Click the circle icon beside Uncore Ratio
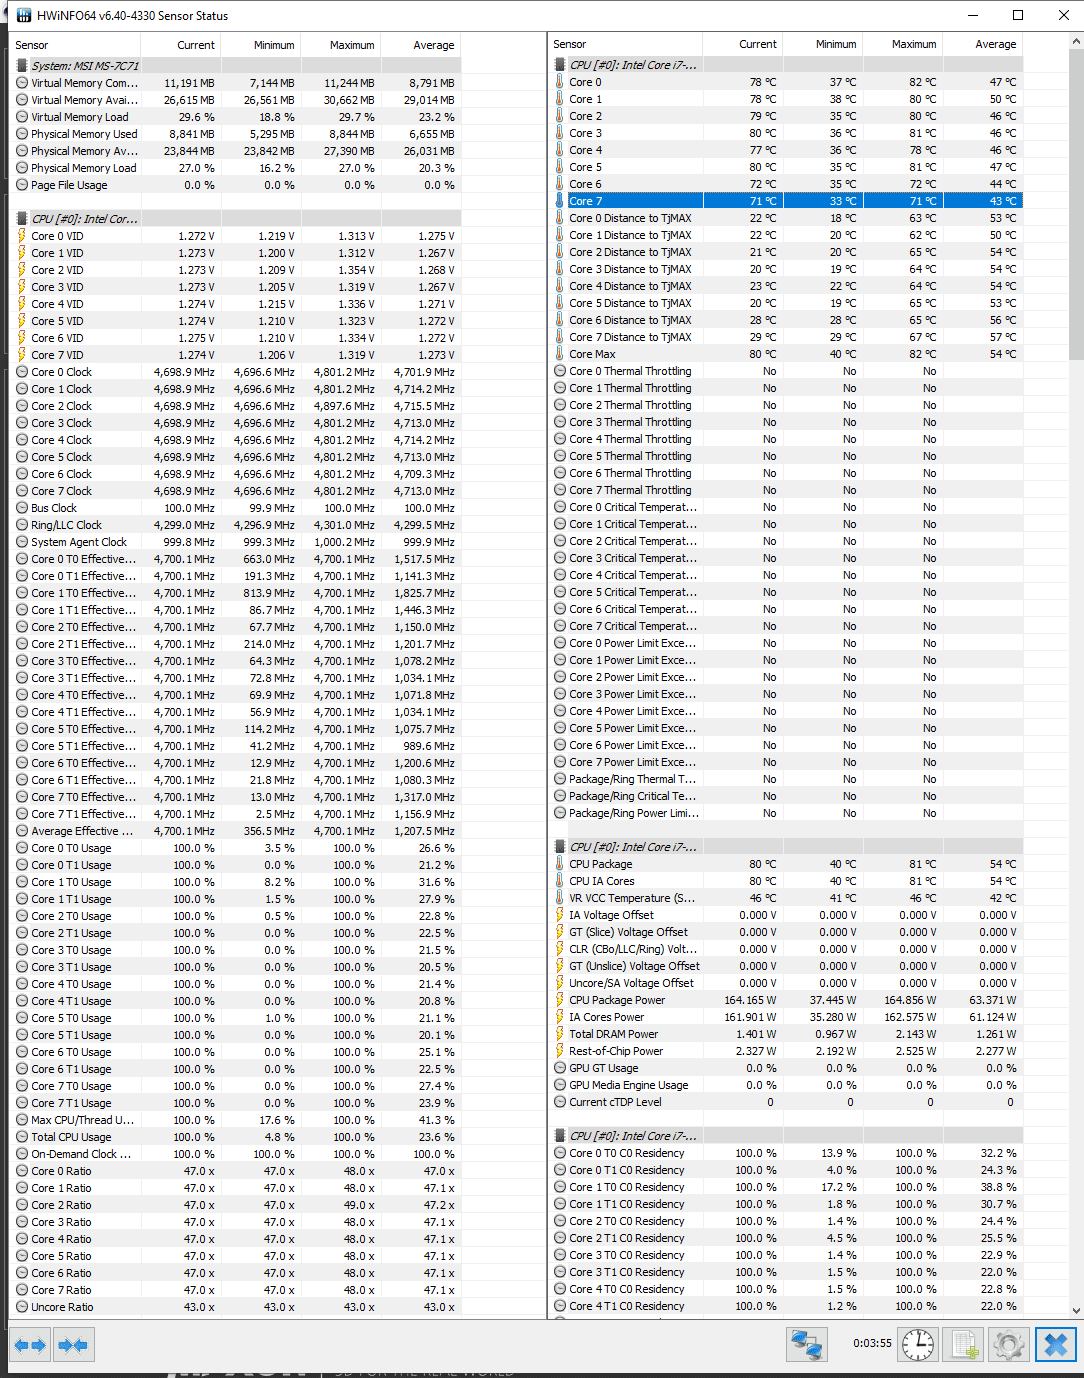Image resolution: width=1084 pixels, height=1378 pixels. [x=22, y=1307]
